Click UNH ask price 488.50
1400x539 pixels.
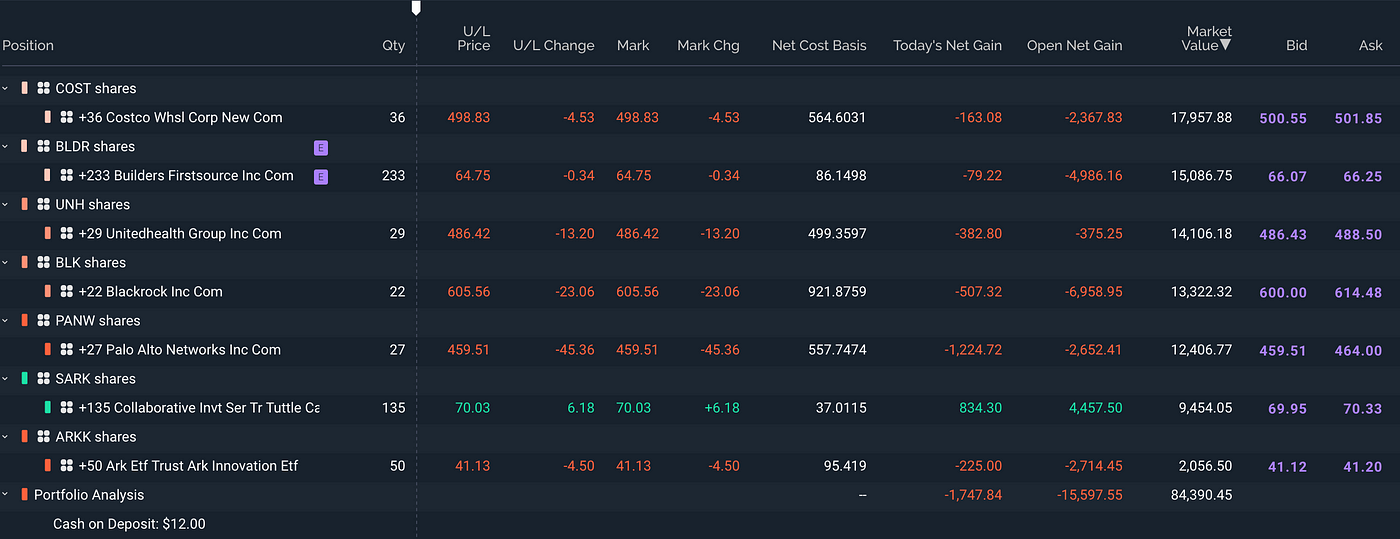coord(1358,234)
